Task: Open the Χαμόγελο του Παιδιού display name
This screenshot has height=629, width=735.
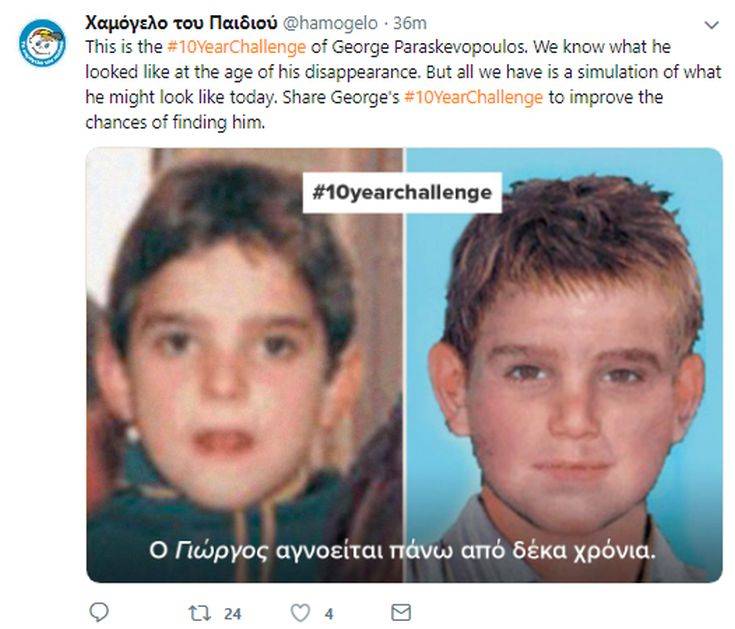Action: tap(181, 22)
